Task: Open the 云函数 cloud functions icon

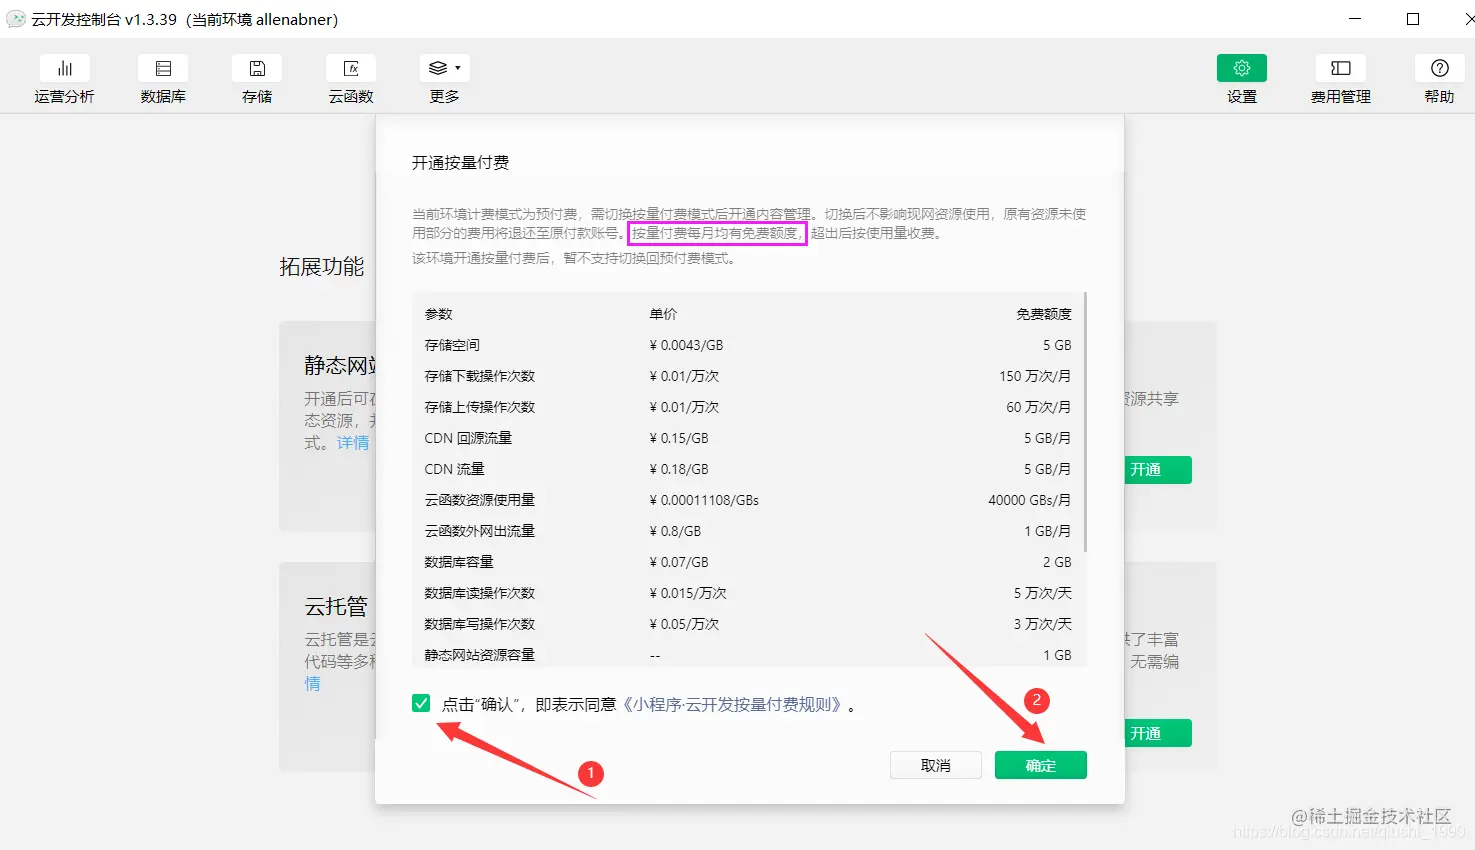Action: pyautogui.click(x=351, y=68)
